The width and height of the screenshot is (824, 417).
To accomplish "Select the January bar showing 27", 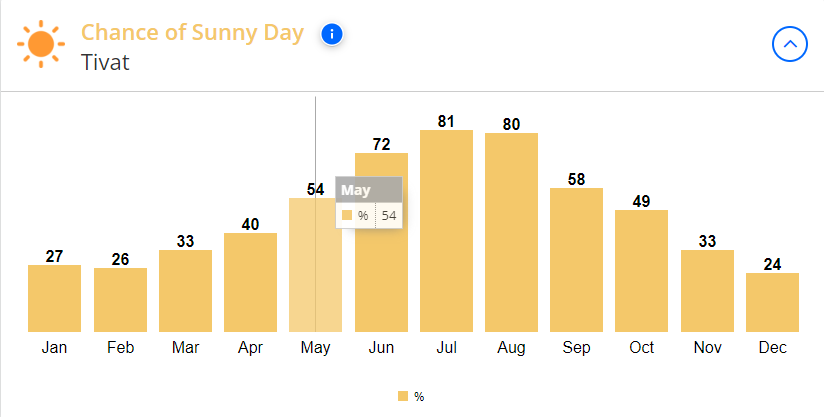I will (x=54, y=298).
